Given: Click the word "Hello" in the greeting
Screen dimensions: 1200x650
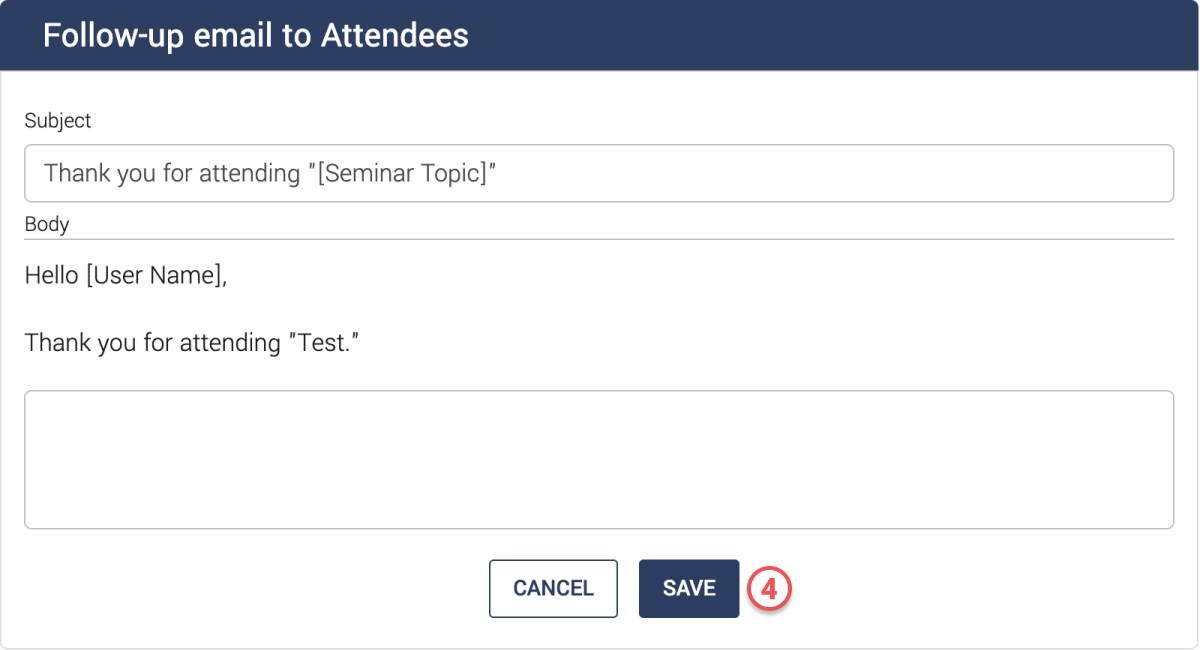Looking at the screenshot, I should [51, 275].
